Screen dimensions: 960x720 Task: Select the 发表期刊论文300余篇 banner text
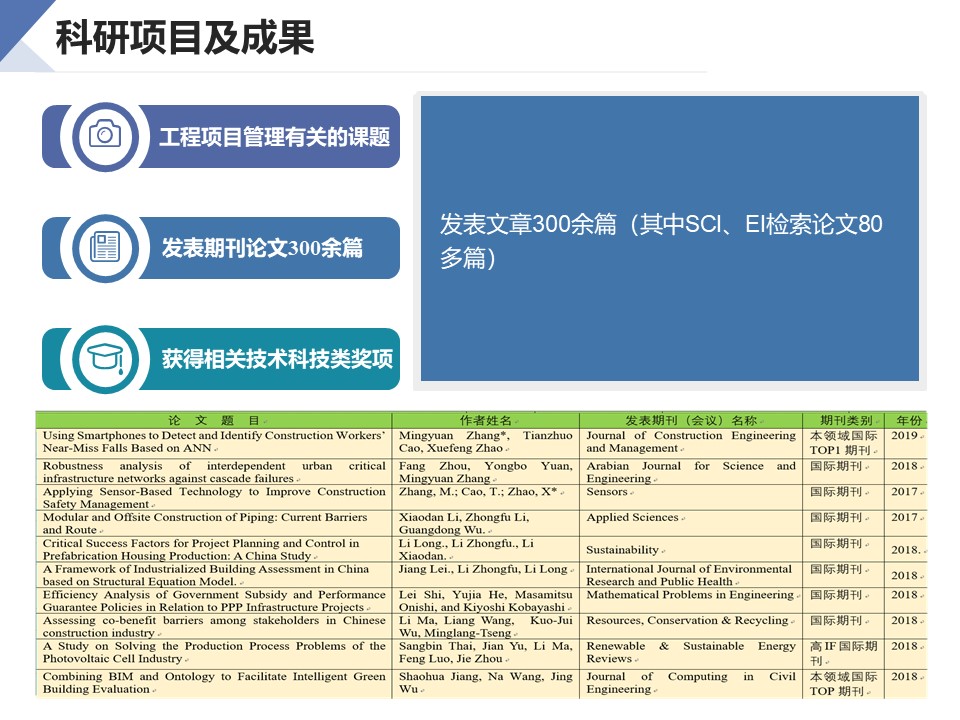[262, 248]
